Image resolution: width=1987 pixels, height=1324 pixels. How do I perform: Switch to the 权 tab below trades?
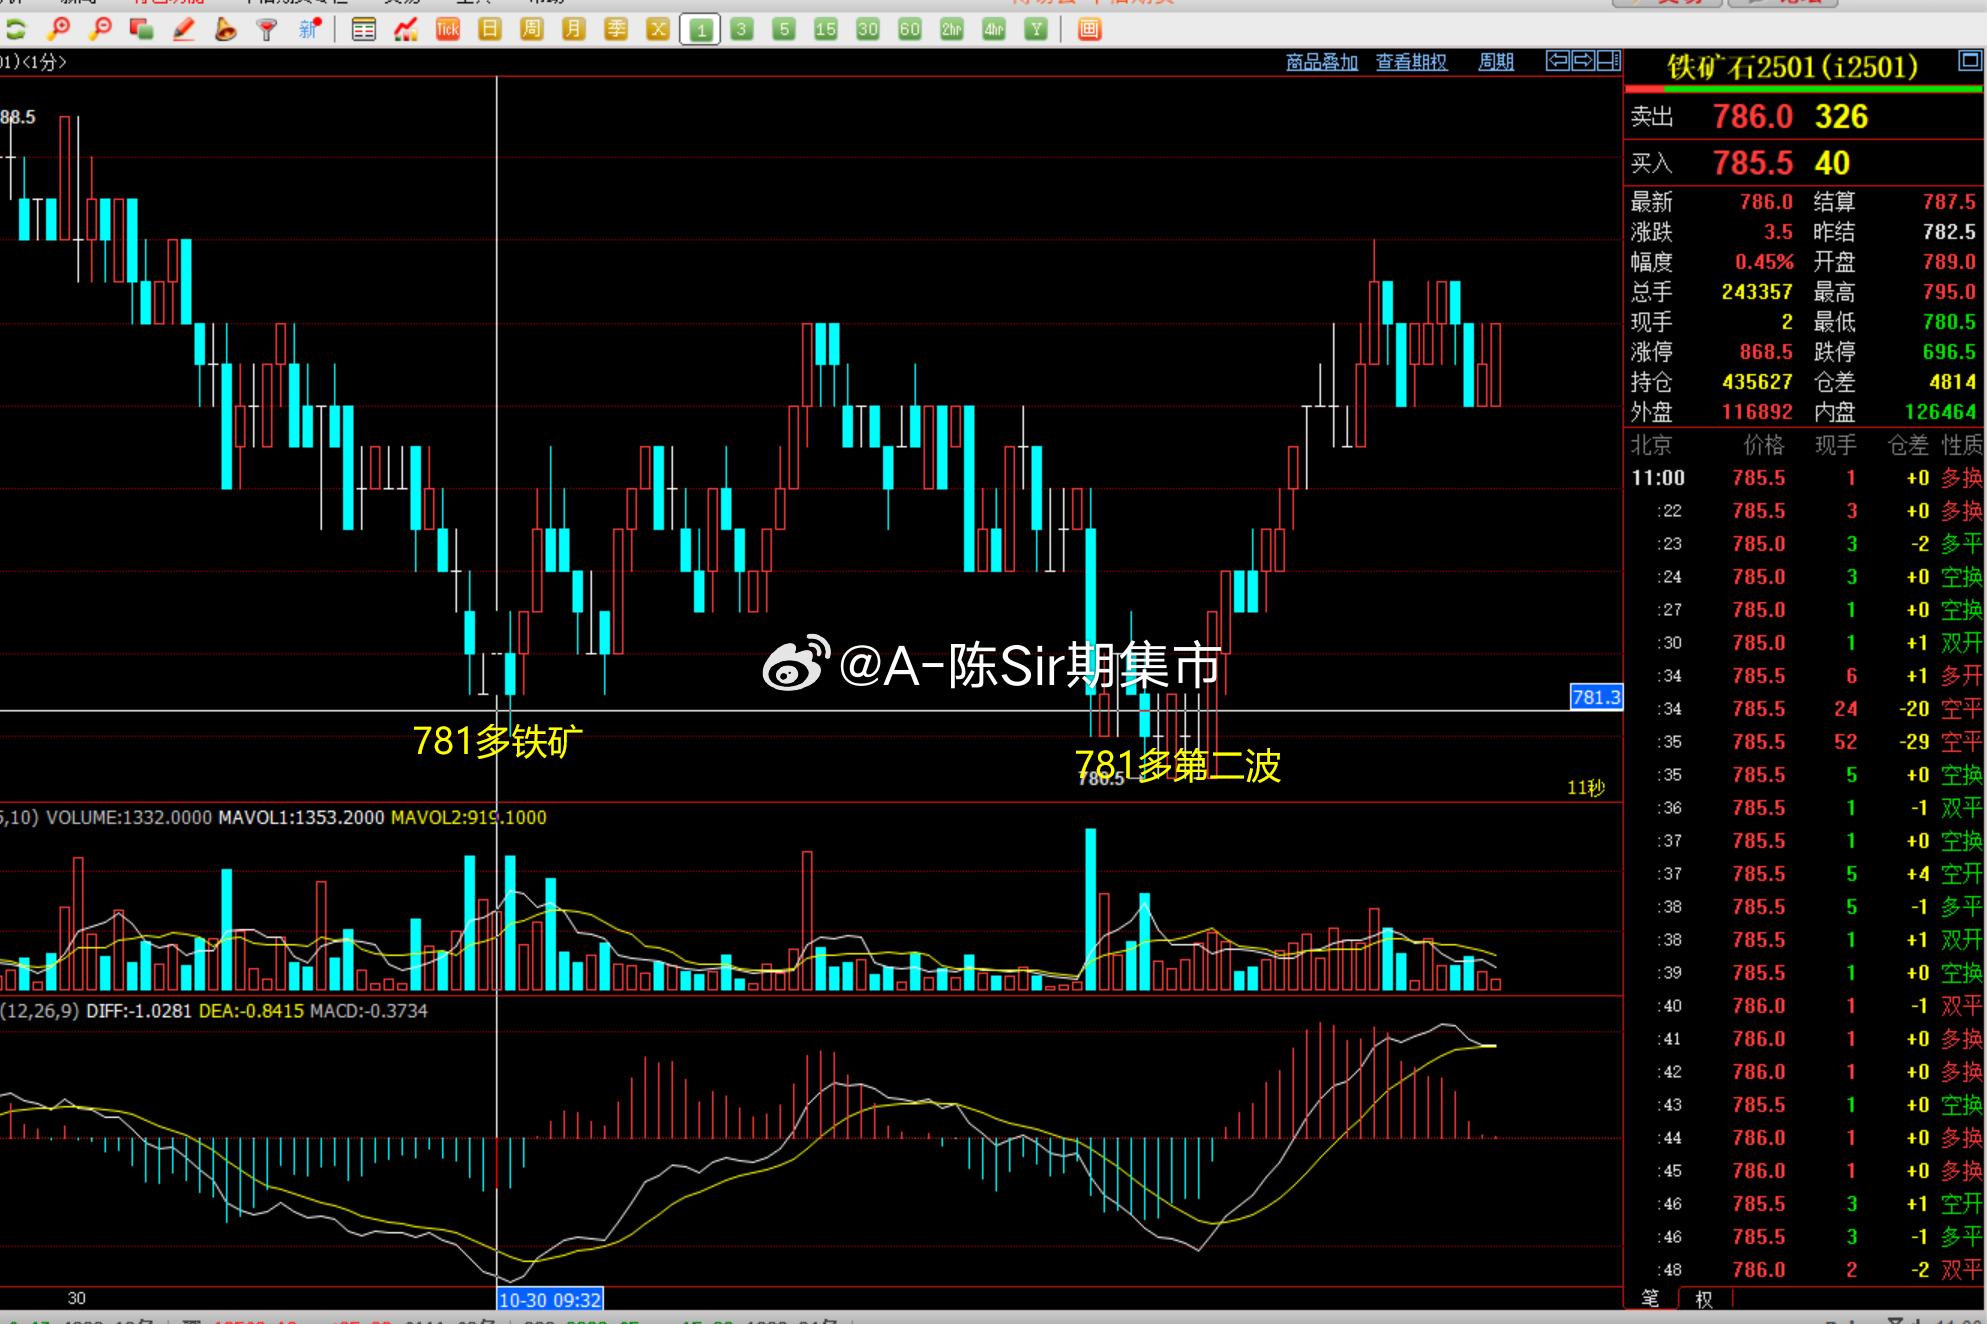coord(1704,1298)
